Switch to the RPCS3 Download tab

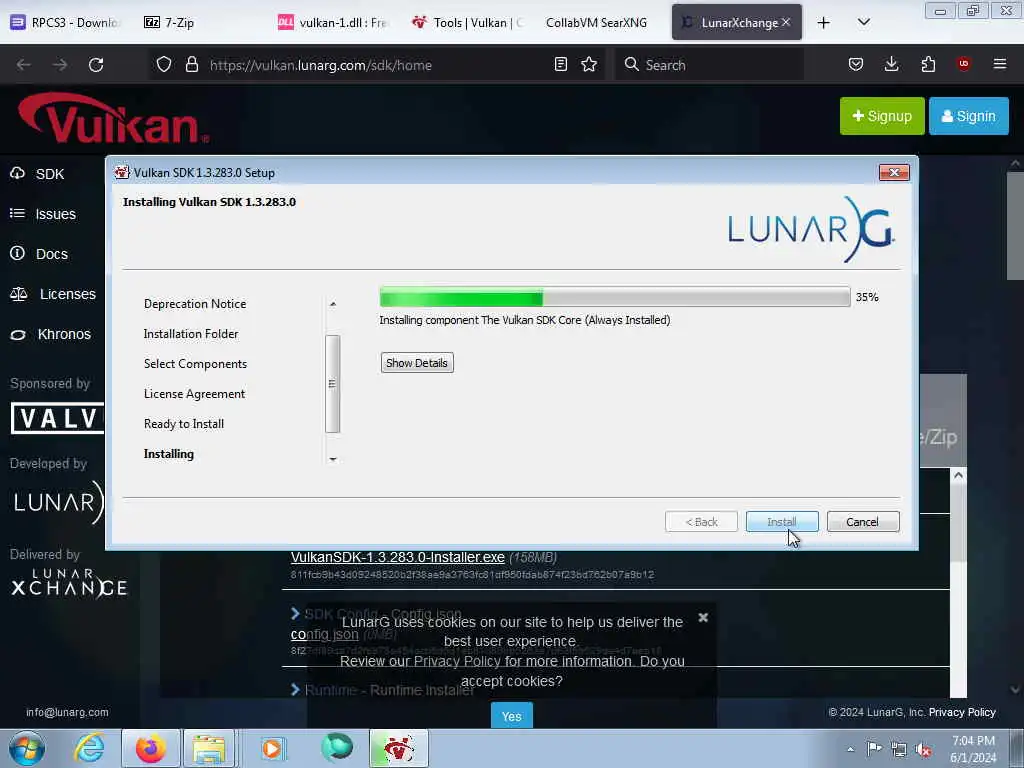coord(65,22)
